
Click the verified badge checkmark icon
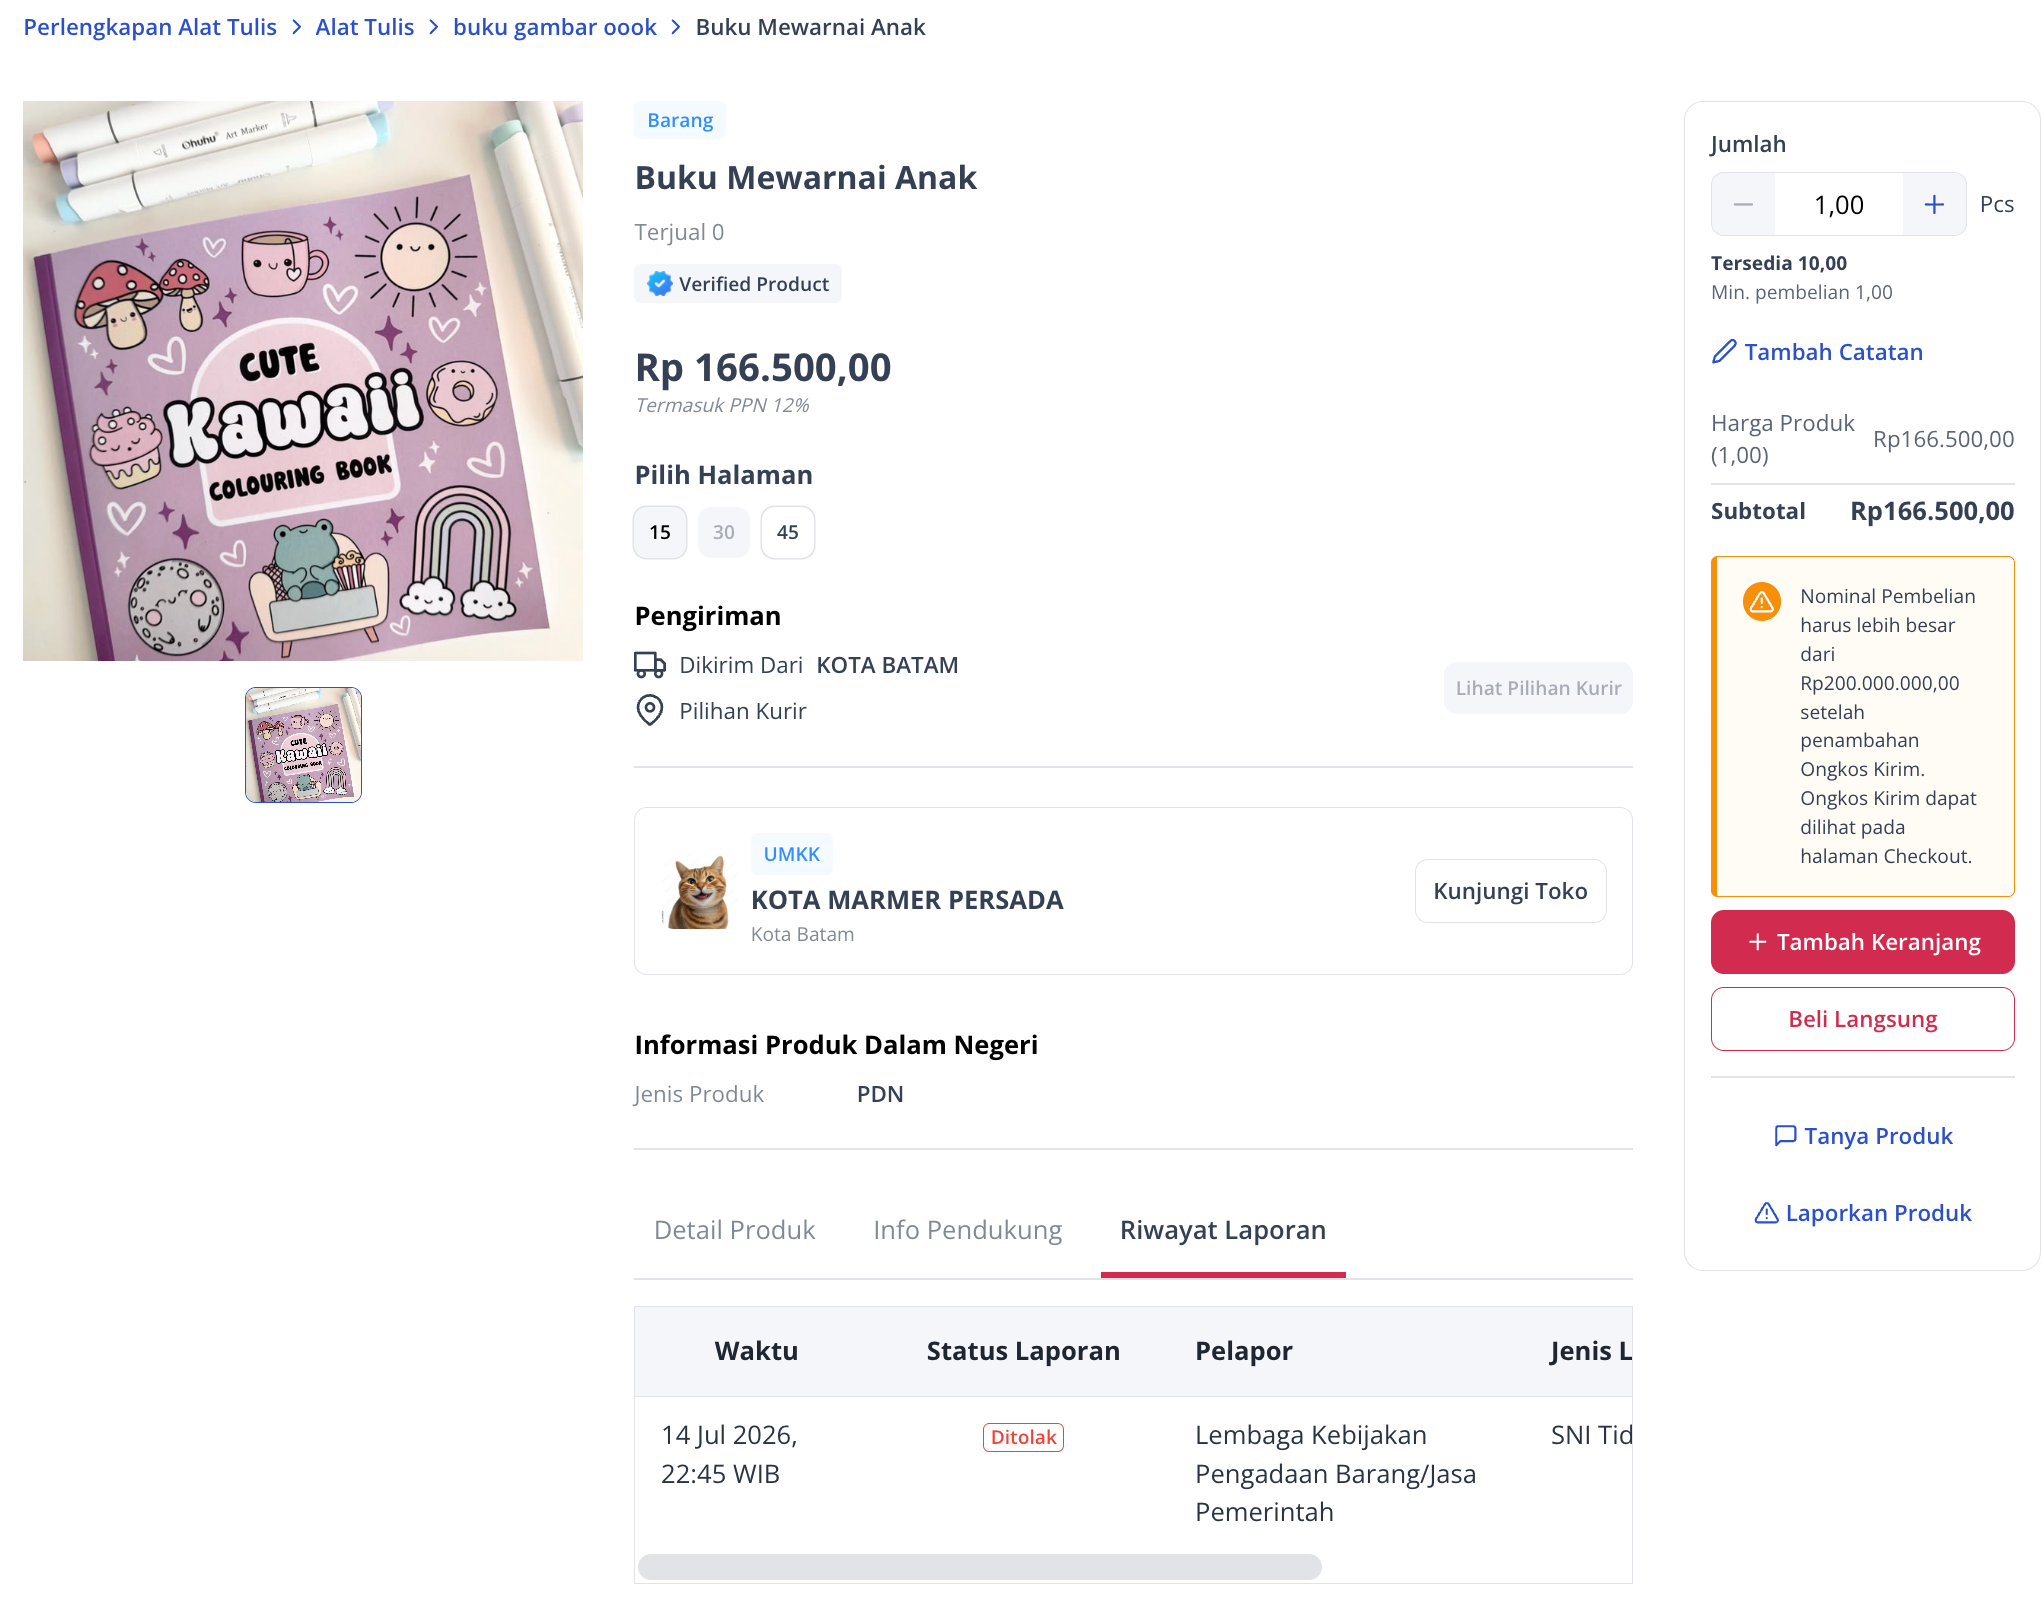(659, 284)
